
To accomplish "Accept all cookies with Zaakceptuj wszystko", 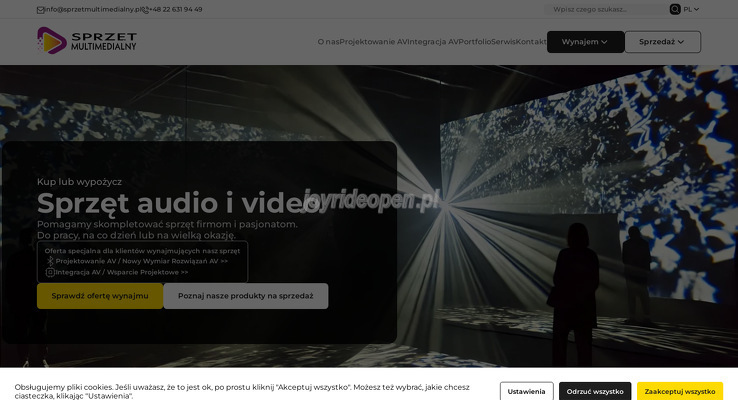I will coord(680,391).
